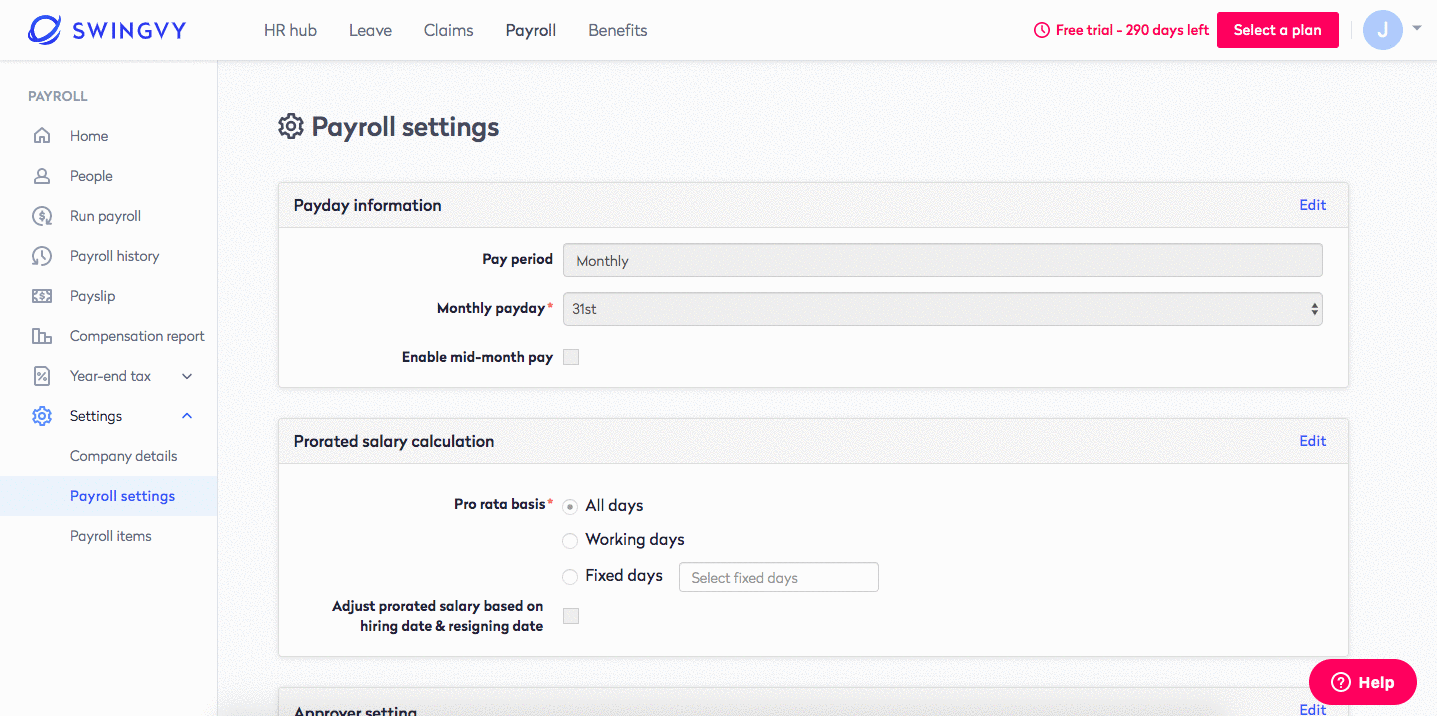Click the gear icon beside Payroll settings heading
Image resolution: width=1437 pixels, height=716 pixels.
(290, 127)
